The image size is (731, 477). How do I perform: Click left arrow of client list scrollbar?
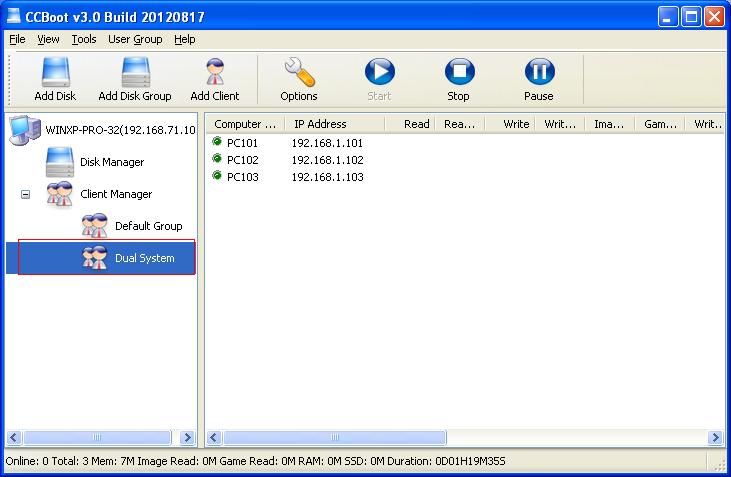[x=214, y=437]
